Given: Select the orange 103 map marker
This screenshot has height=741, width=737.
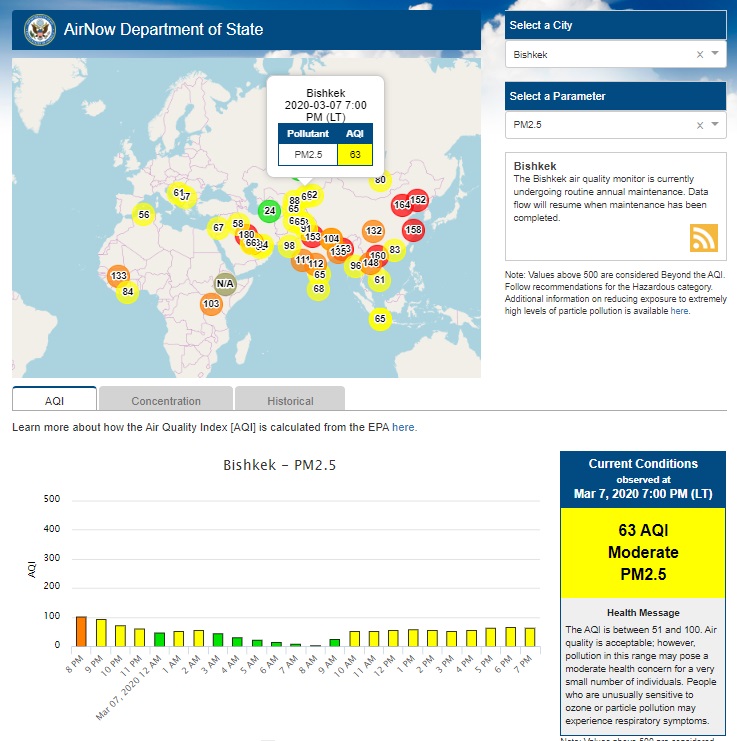Looking at the screenshot, I should (211, 304).
